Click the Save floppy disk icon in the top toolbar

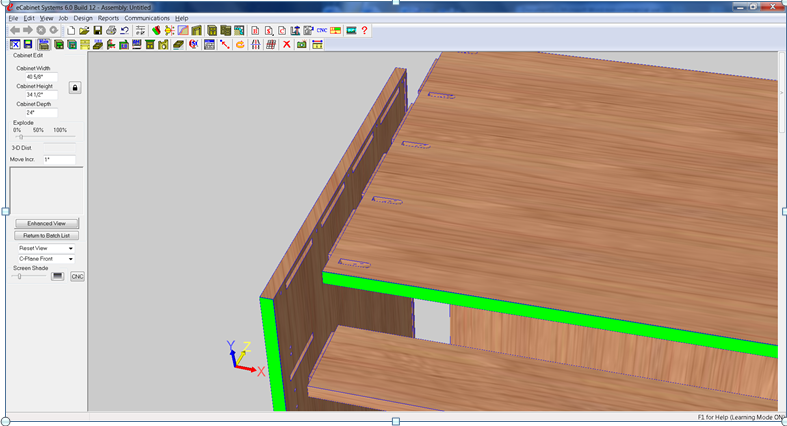click(x=97, y=31)
